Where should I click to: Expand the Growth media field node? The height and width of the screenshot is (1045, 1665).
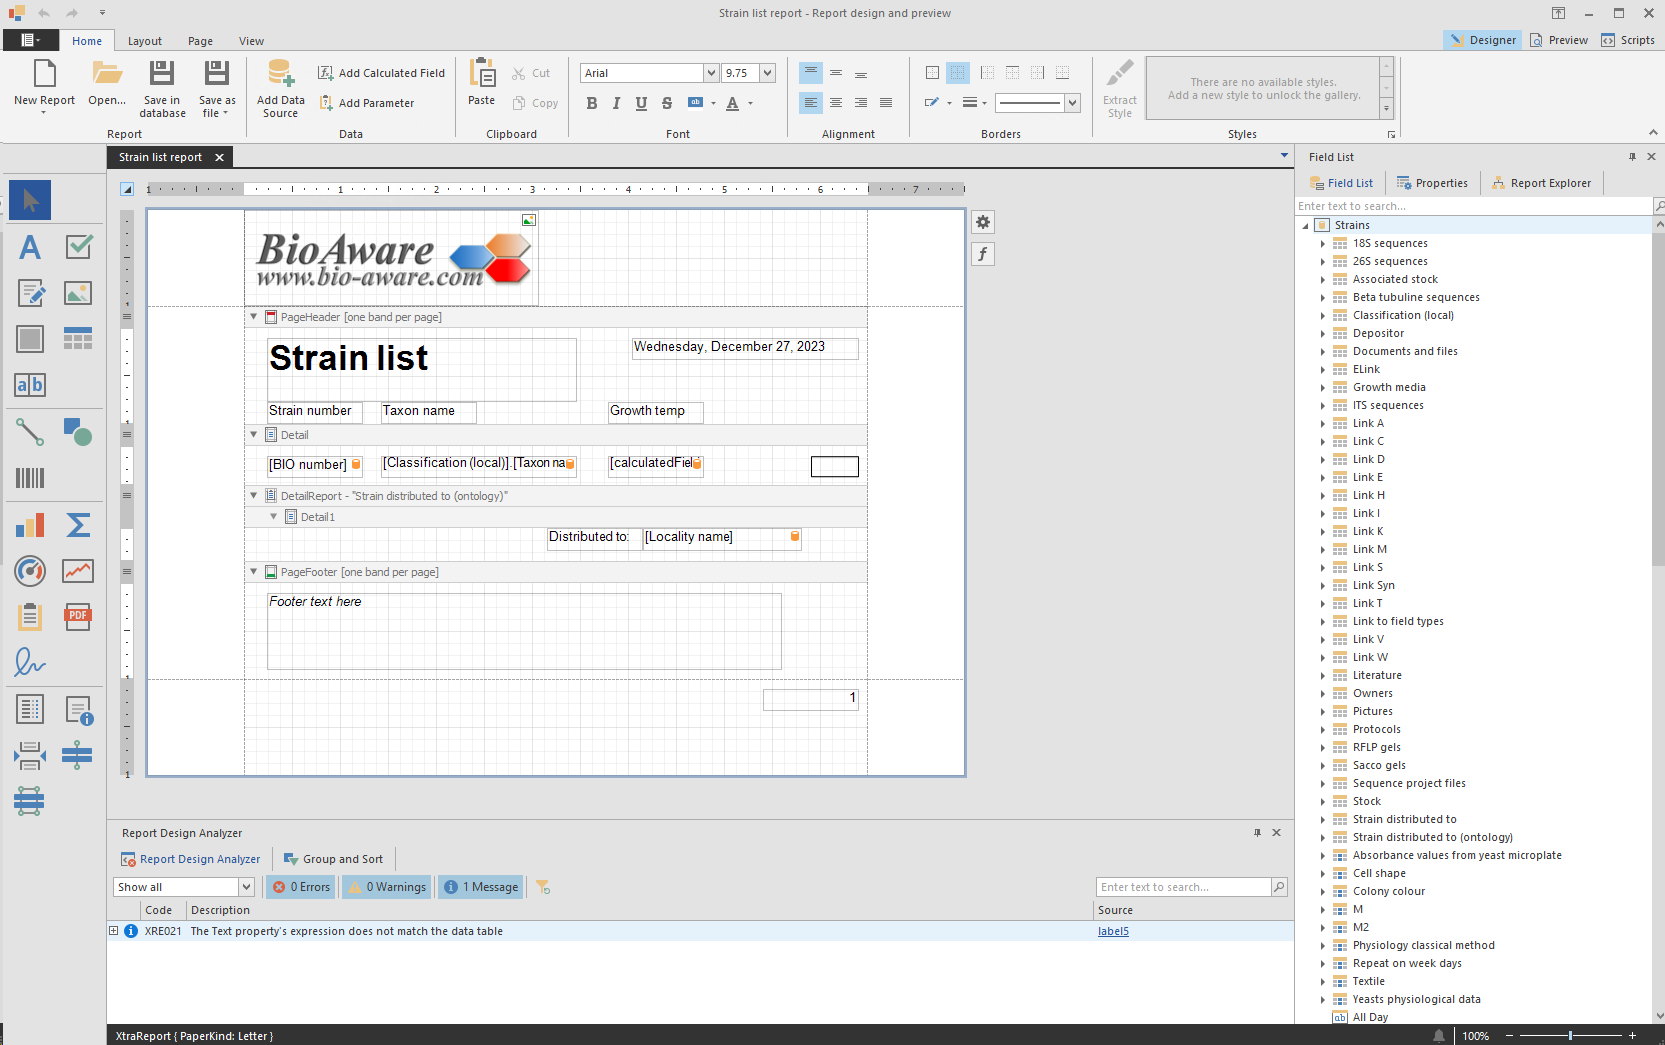pyautogui.click(x=1324, y=387)
